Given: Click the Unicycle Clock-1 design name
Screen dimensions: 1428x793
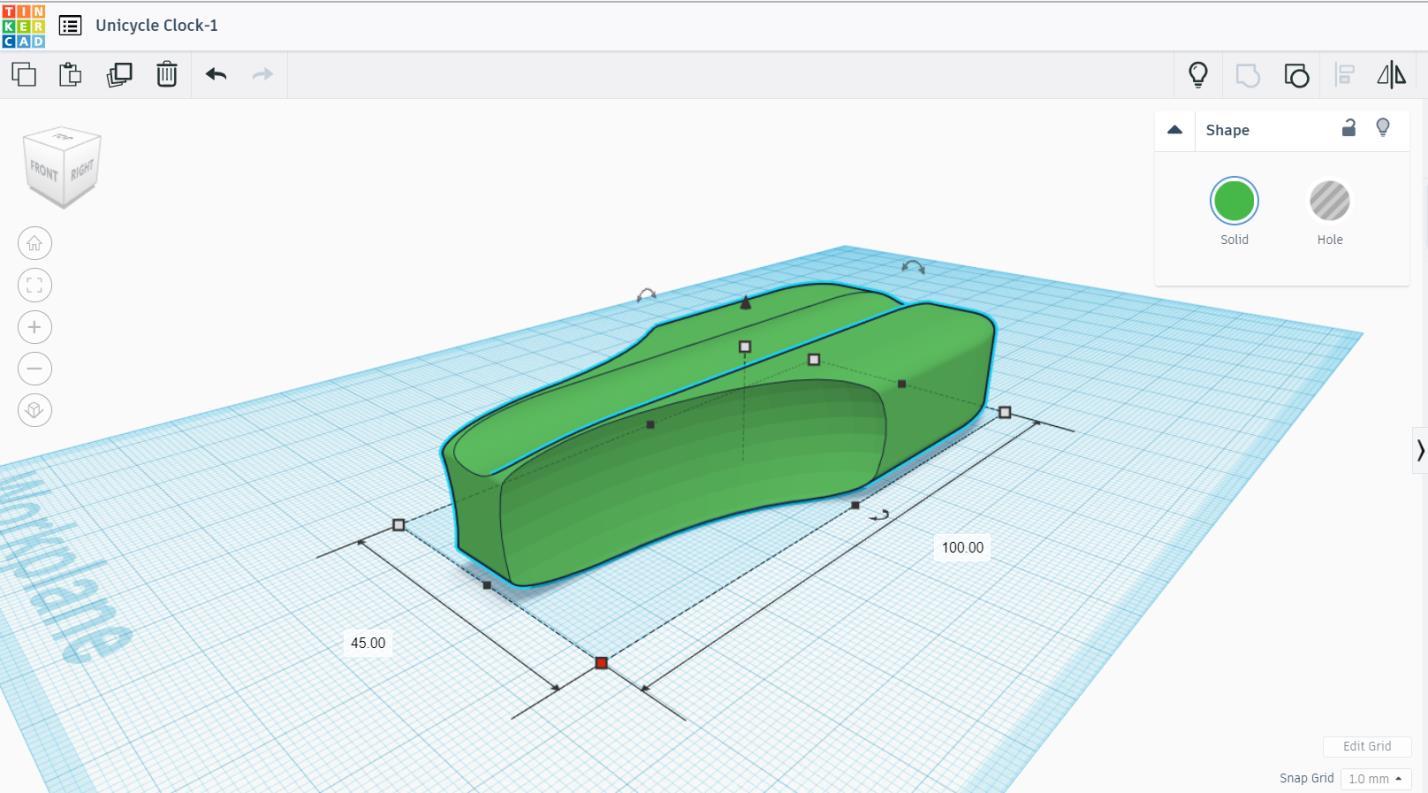Looking at the screenshot, I should coord(157,25).
